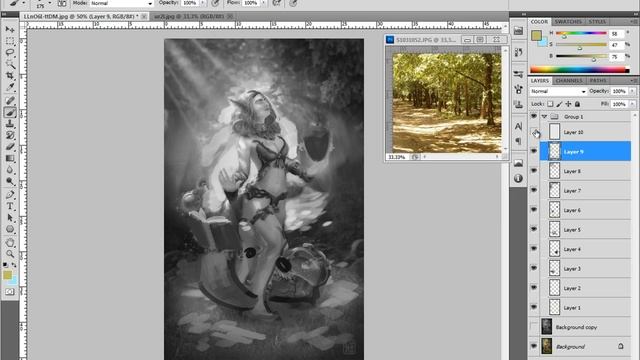Switch to the Channels tab

[569, 81]
